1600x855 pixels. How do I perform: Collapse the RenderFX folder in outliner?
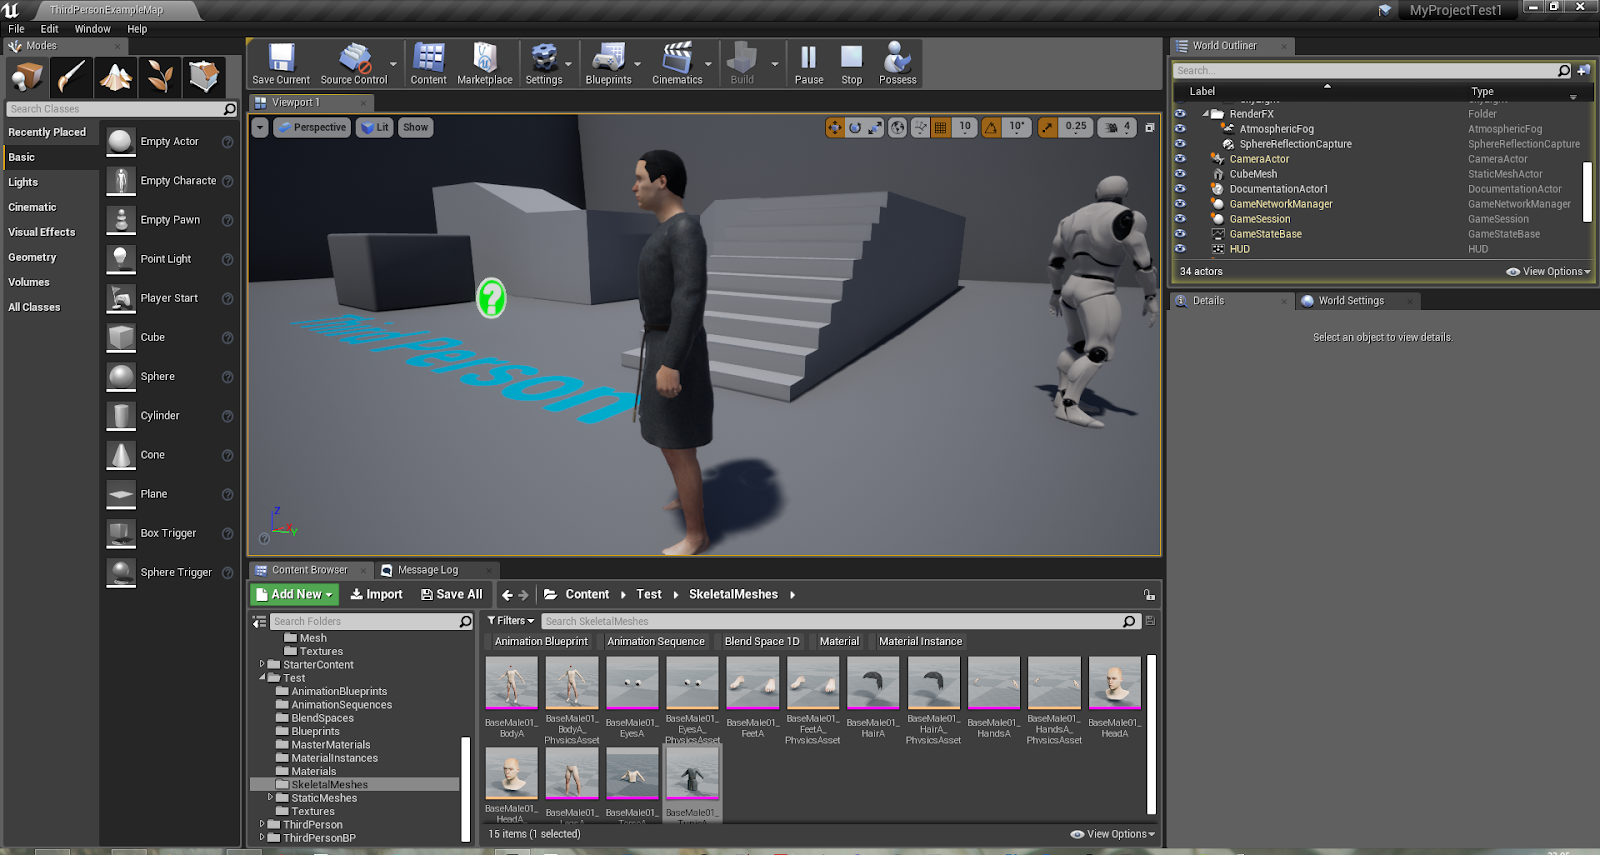coord(1206,114)
